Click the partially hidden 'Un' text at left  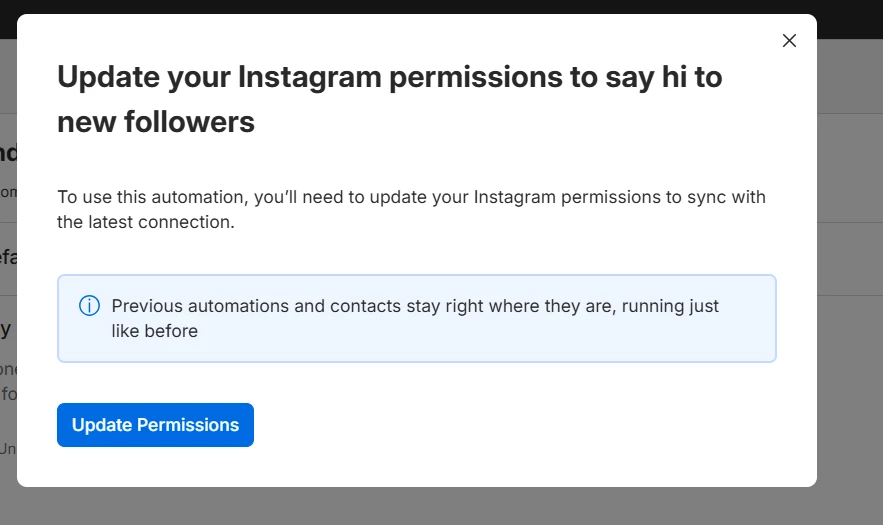[8, 449]
